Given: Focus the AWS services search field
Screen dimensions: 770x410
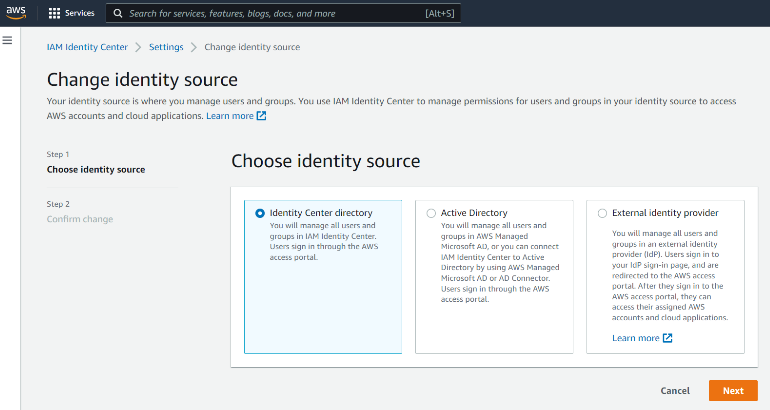Looking at the screenshot, I should [x=283, y=13].
